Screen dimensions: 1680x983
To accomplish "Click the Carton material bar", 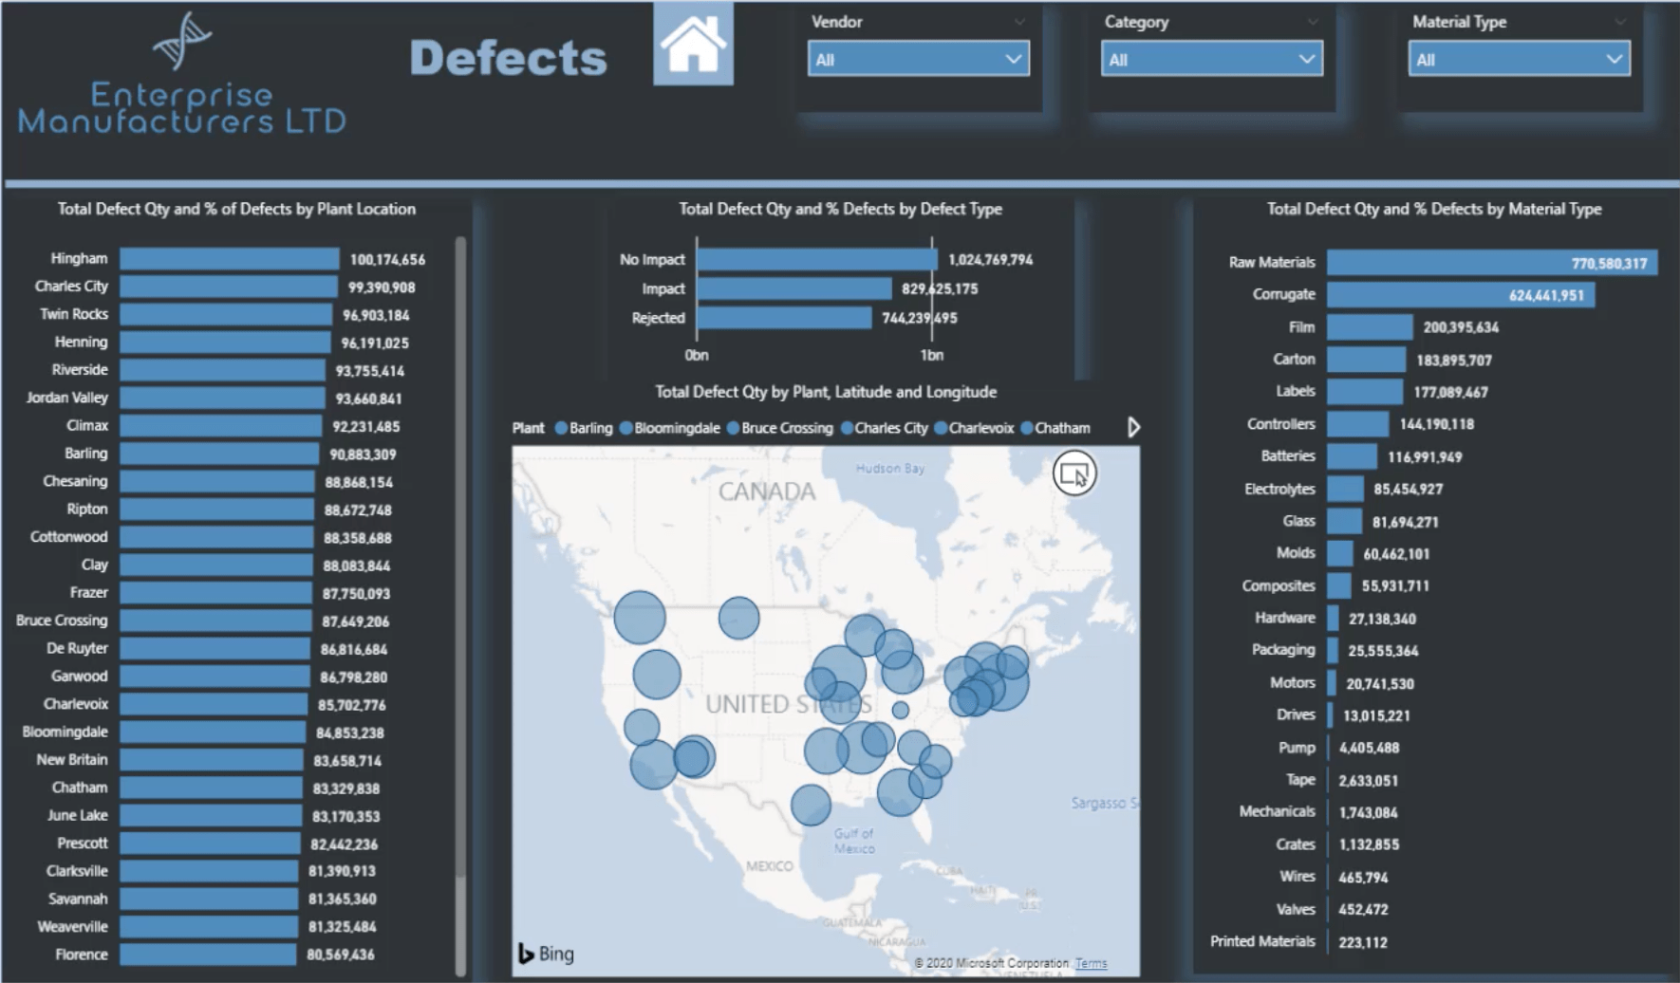I will coord(1366,360).
